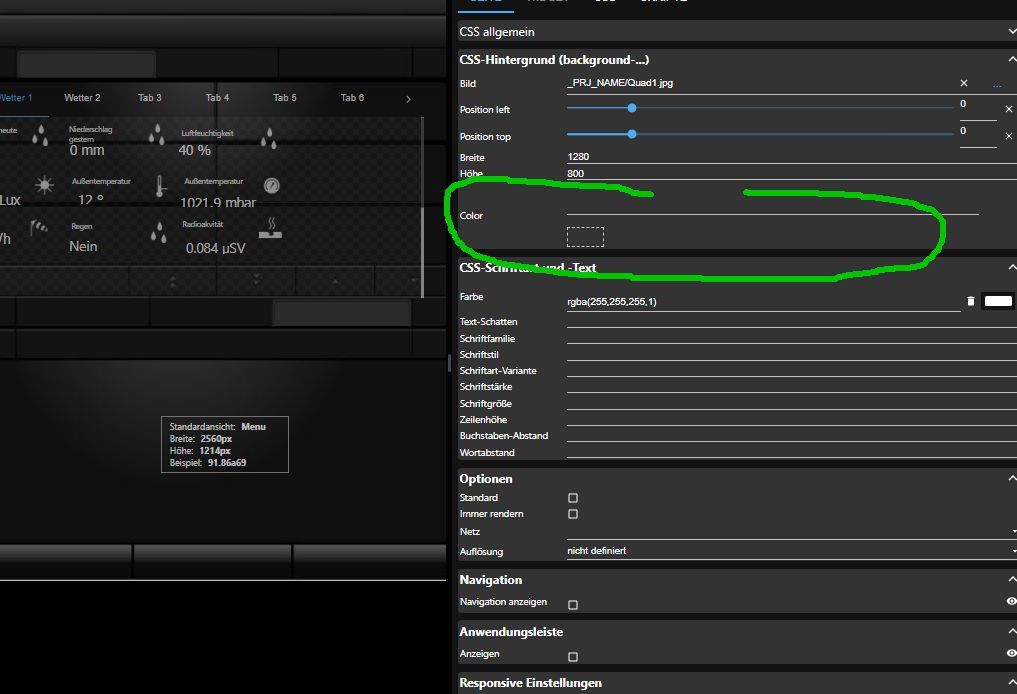This screenshot has width=1017, height=694.
Task: Expand the CSS allgemein section
Action: click(x=1012, y=33)
